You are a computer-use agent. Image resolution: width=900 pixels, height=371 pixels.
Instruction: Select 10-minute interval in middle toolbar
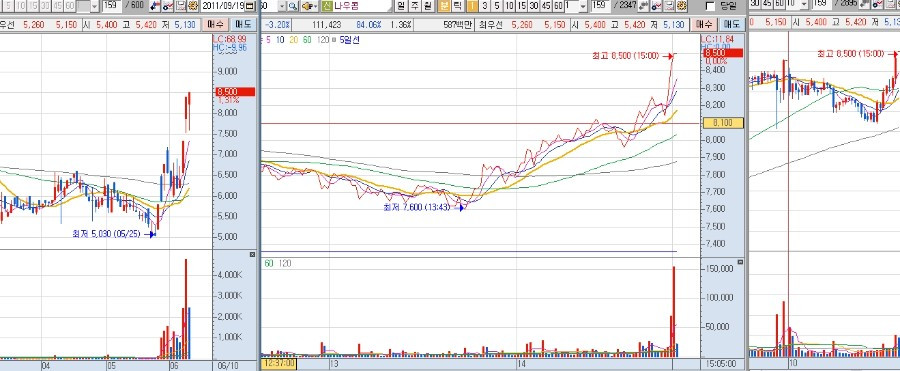(x=509, y=6)
